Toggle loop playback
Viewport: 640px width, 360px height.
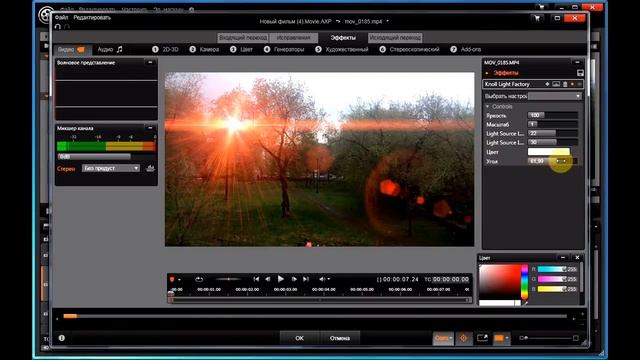199,279
